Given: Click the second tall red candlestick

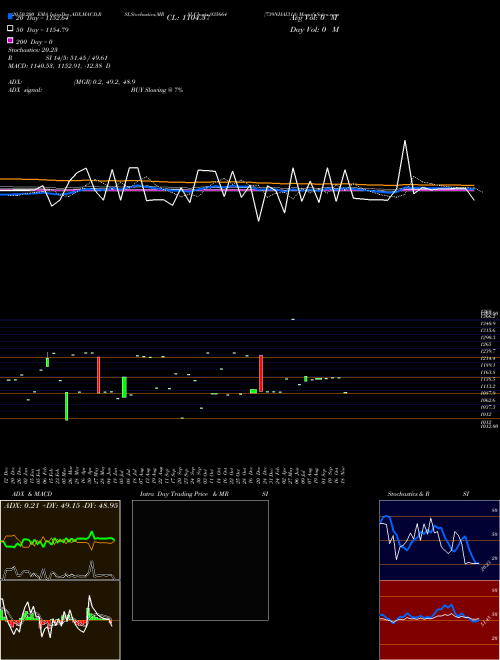Looking at the screenshot, I should tap(261, 373).
